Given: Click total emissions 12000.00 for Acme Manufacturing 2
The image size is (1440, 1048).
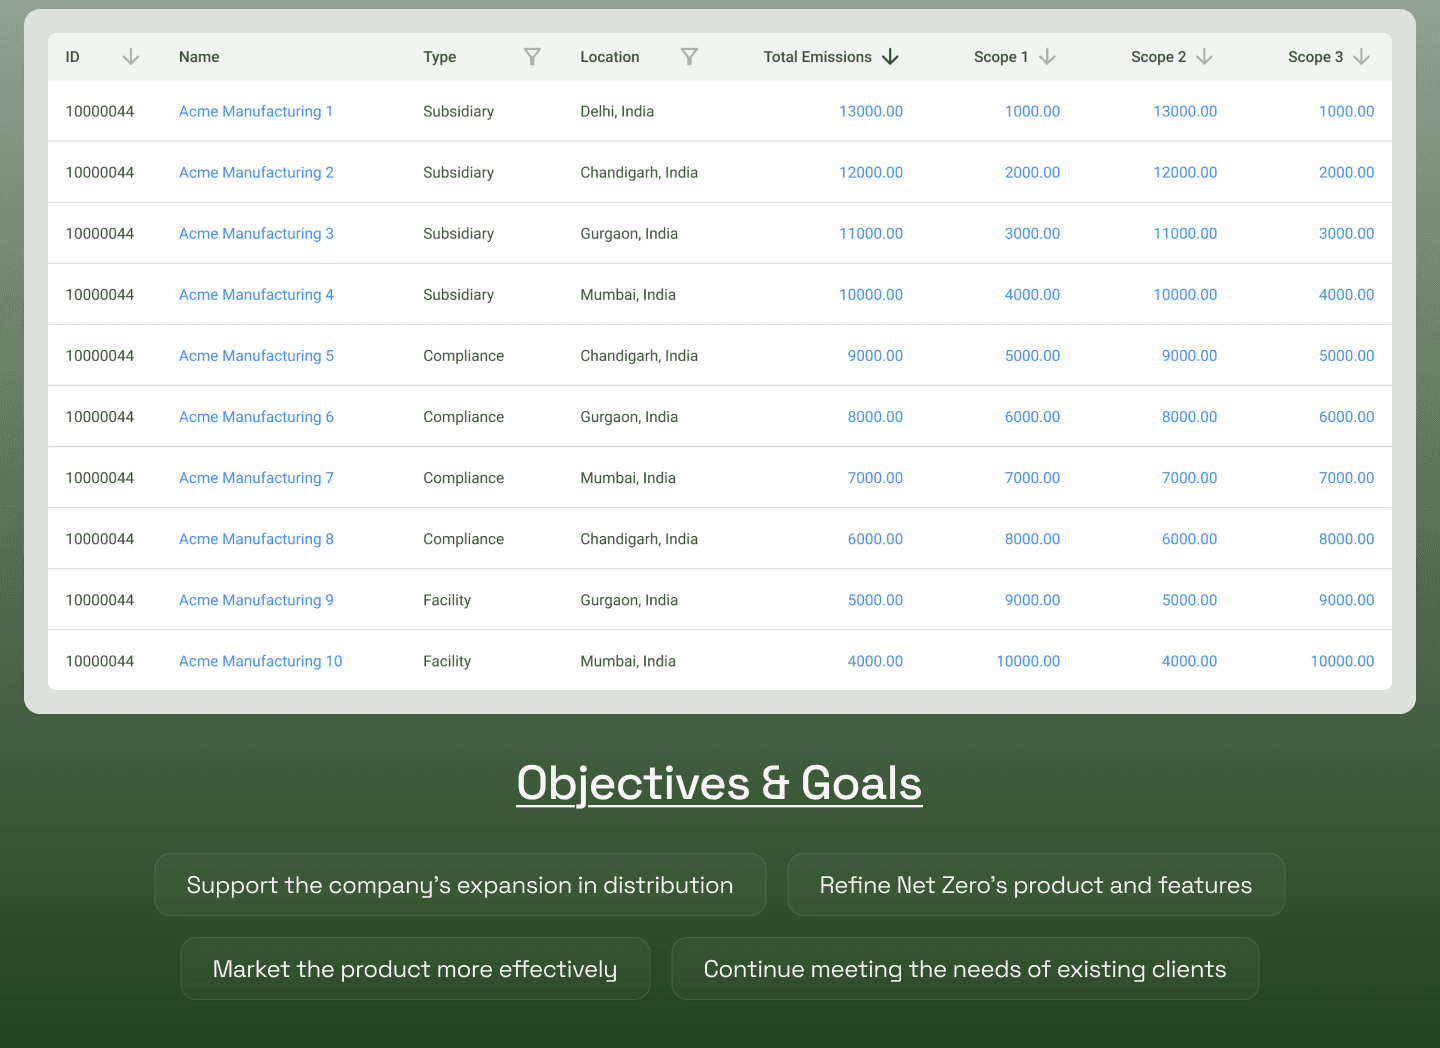Looking at the screenshot, I should pos(871,172).
